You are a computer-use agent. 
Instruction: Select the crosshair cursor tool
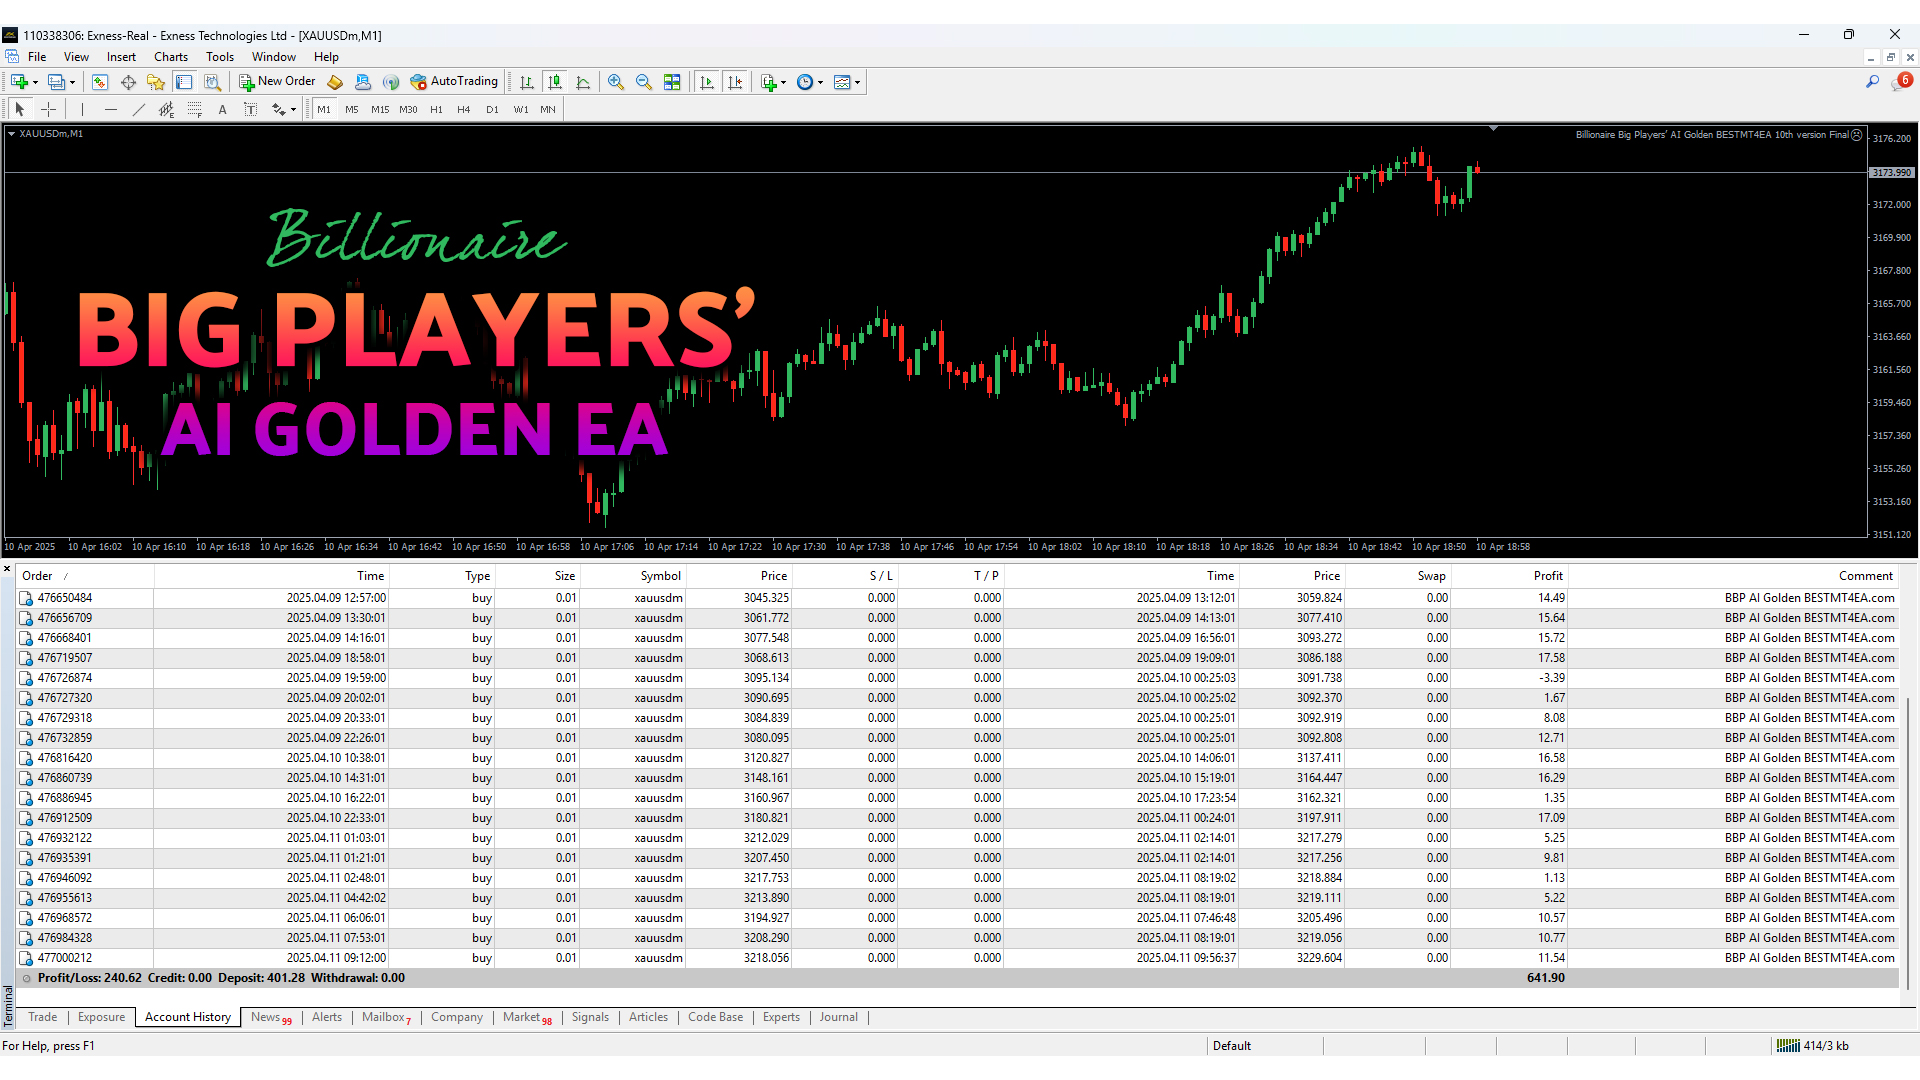[x=48, y=110]
